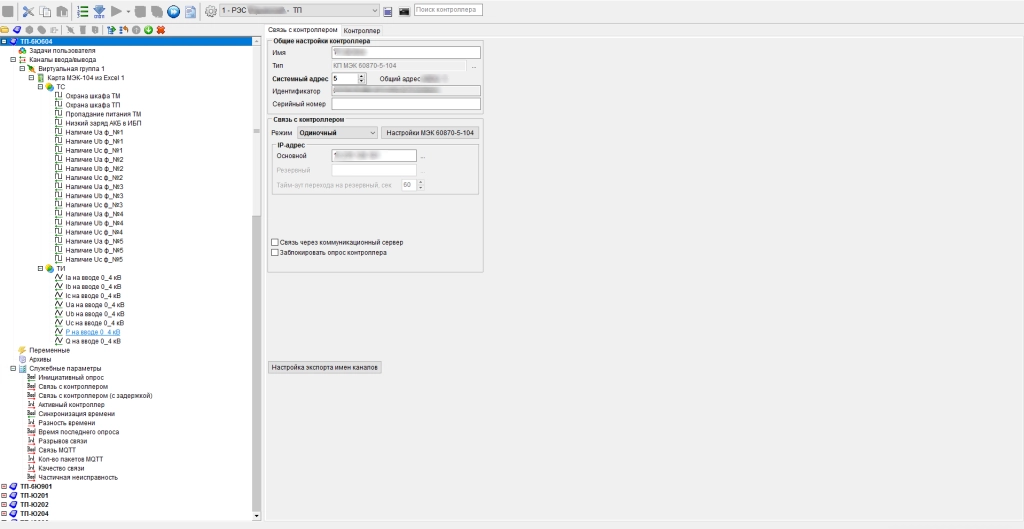
Task: Collapse the ТИ measurements group
Action: [x=40, y=268]
